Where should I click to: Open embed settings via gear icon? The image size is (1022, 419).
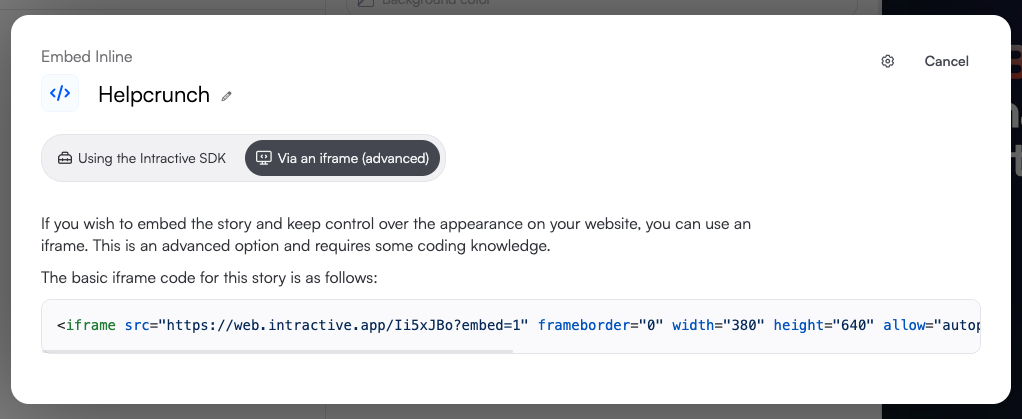tap(887, 61)
